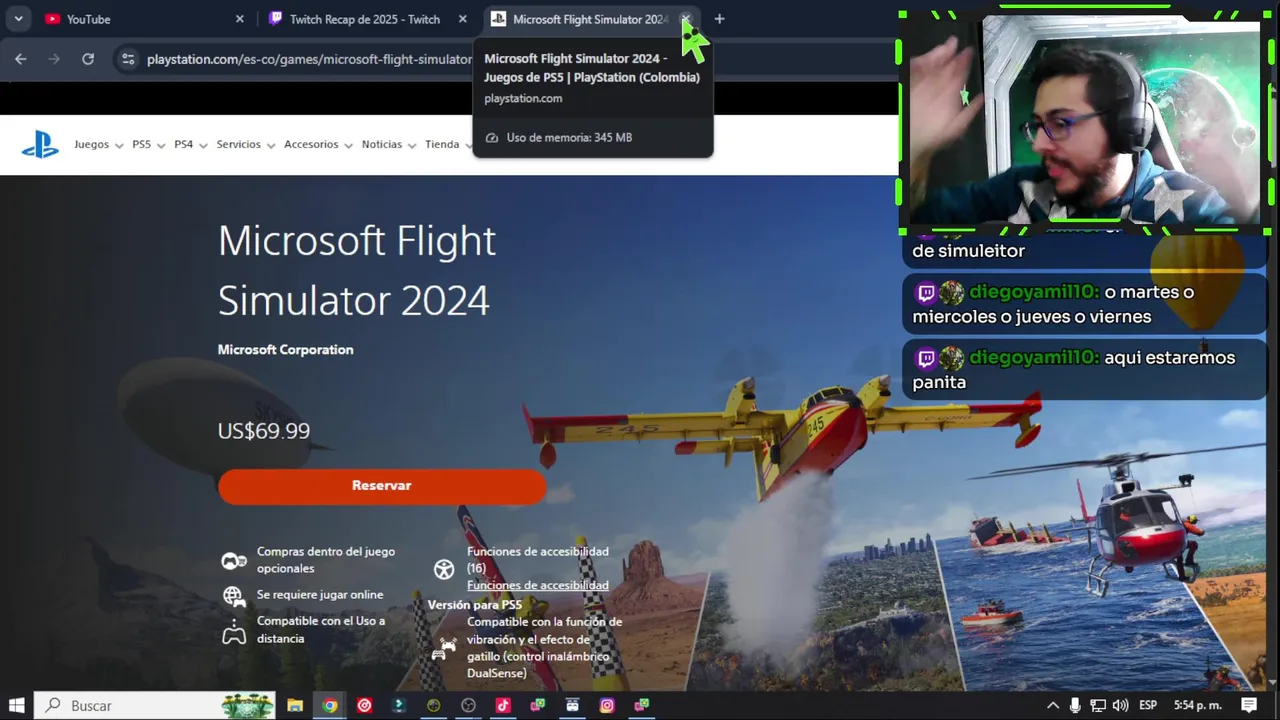Viewport: 1280px width, 720px height.
Task: Click the 'Compatible con el Uso a distancia' text
Action: [x=321, y=630]
